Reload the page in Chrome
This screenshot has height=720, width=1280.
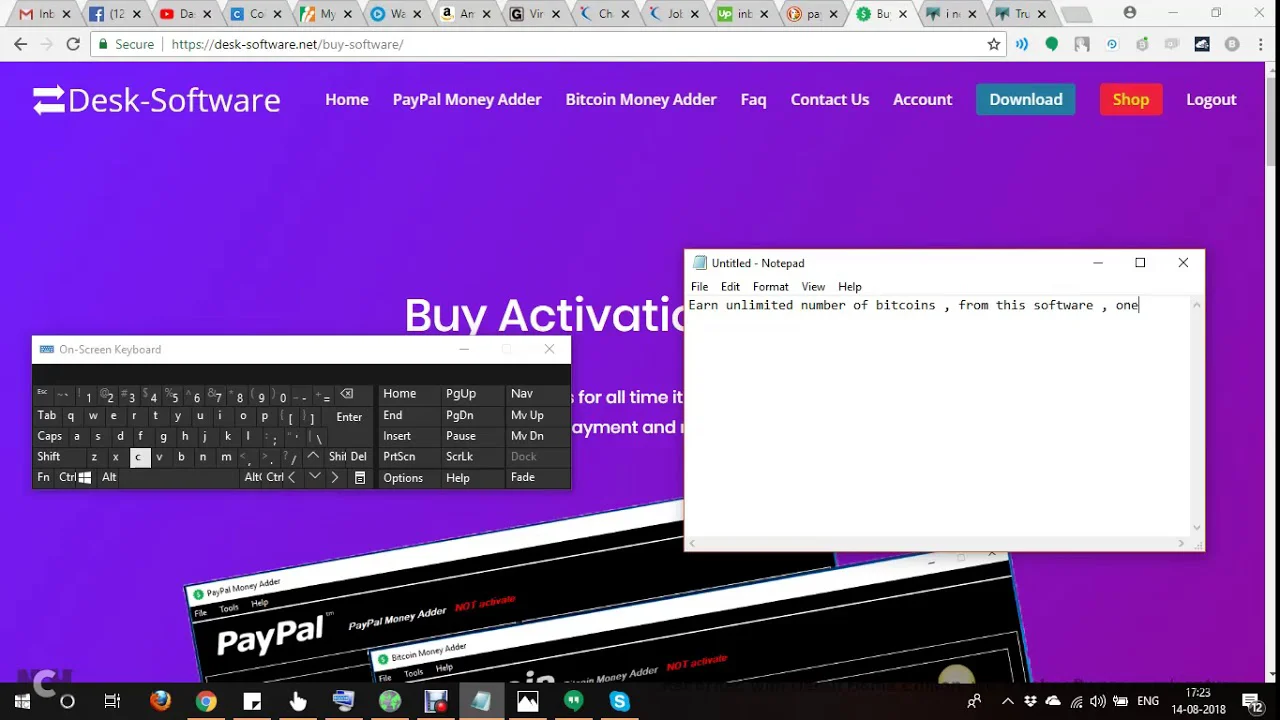pyautogui.click(x=73, y=44)
